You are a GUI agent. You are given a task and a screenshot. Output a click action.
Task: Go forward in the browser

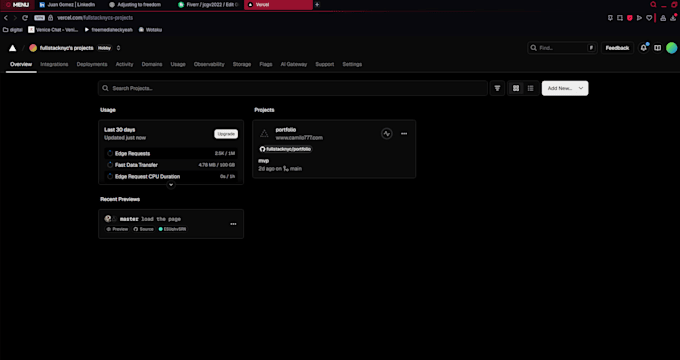(15, 18)
